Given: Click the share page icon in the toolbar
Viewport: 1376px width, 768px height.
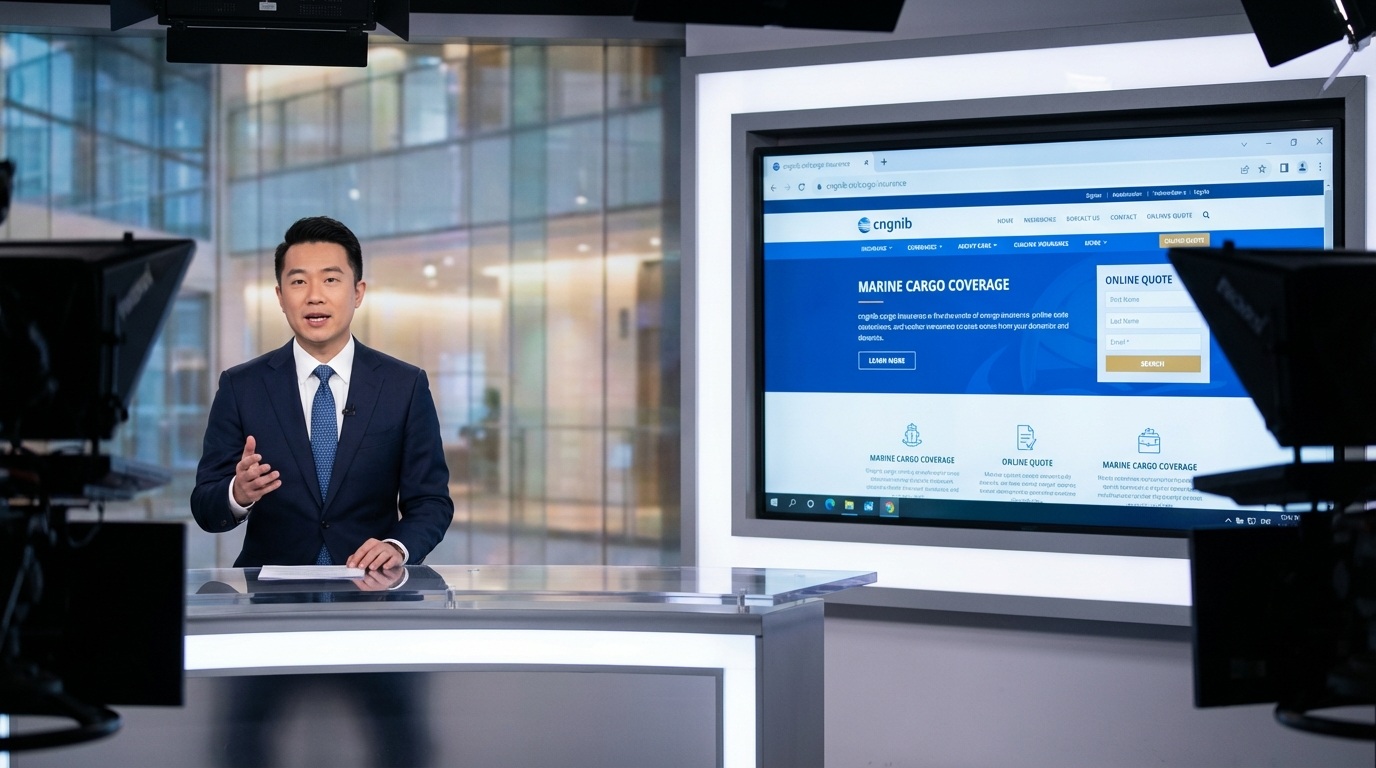Looking at the screenshot, I should pos(1245,170).
